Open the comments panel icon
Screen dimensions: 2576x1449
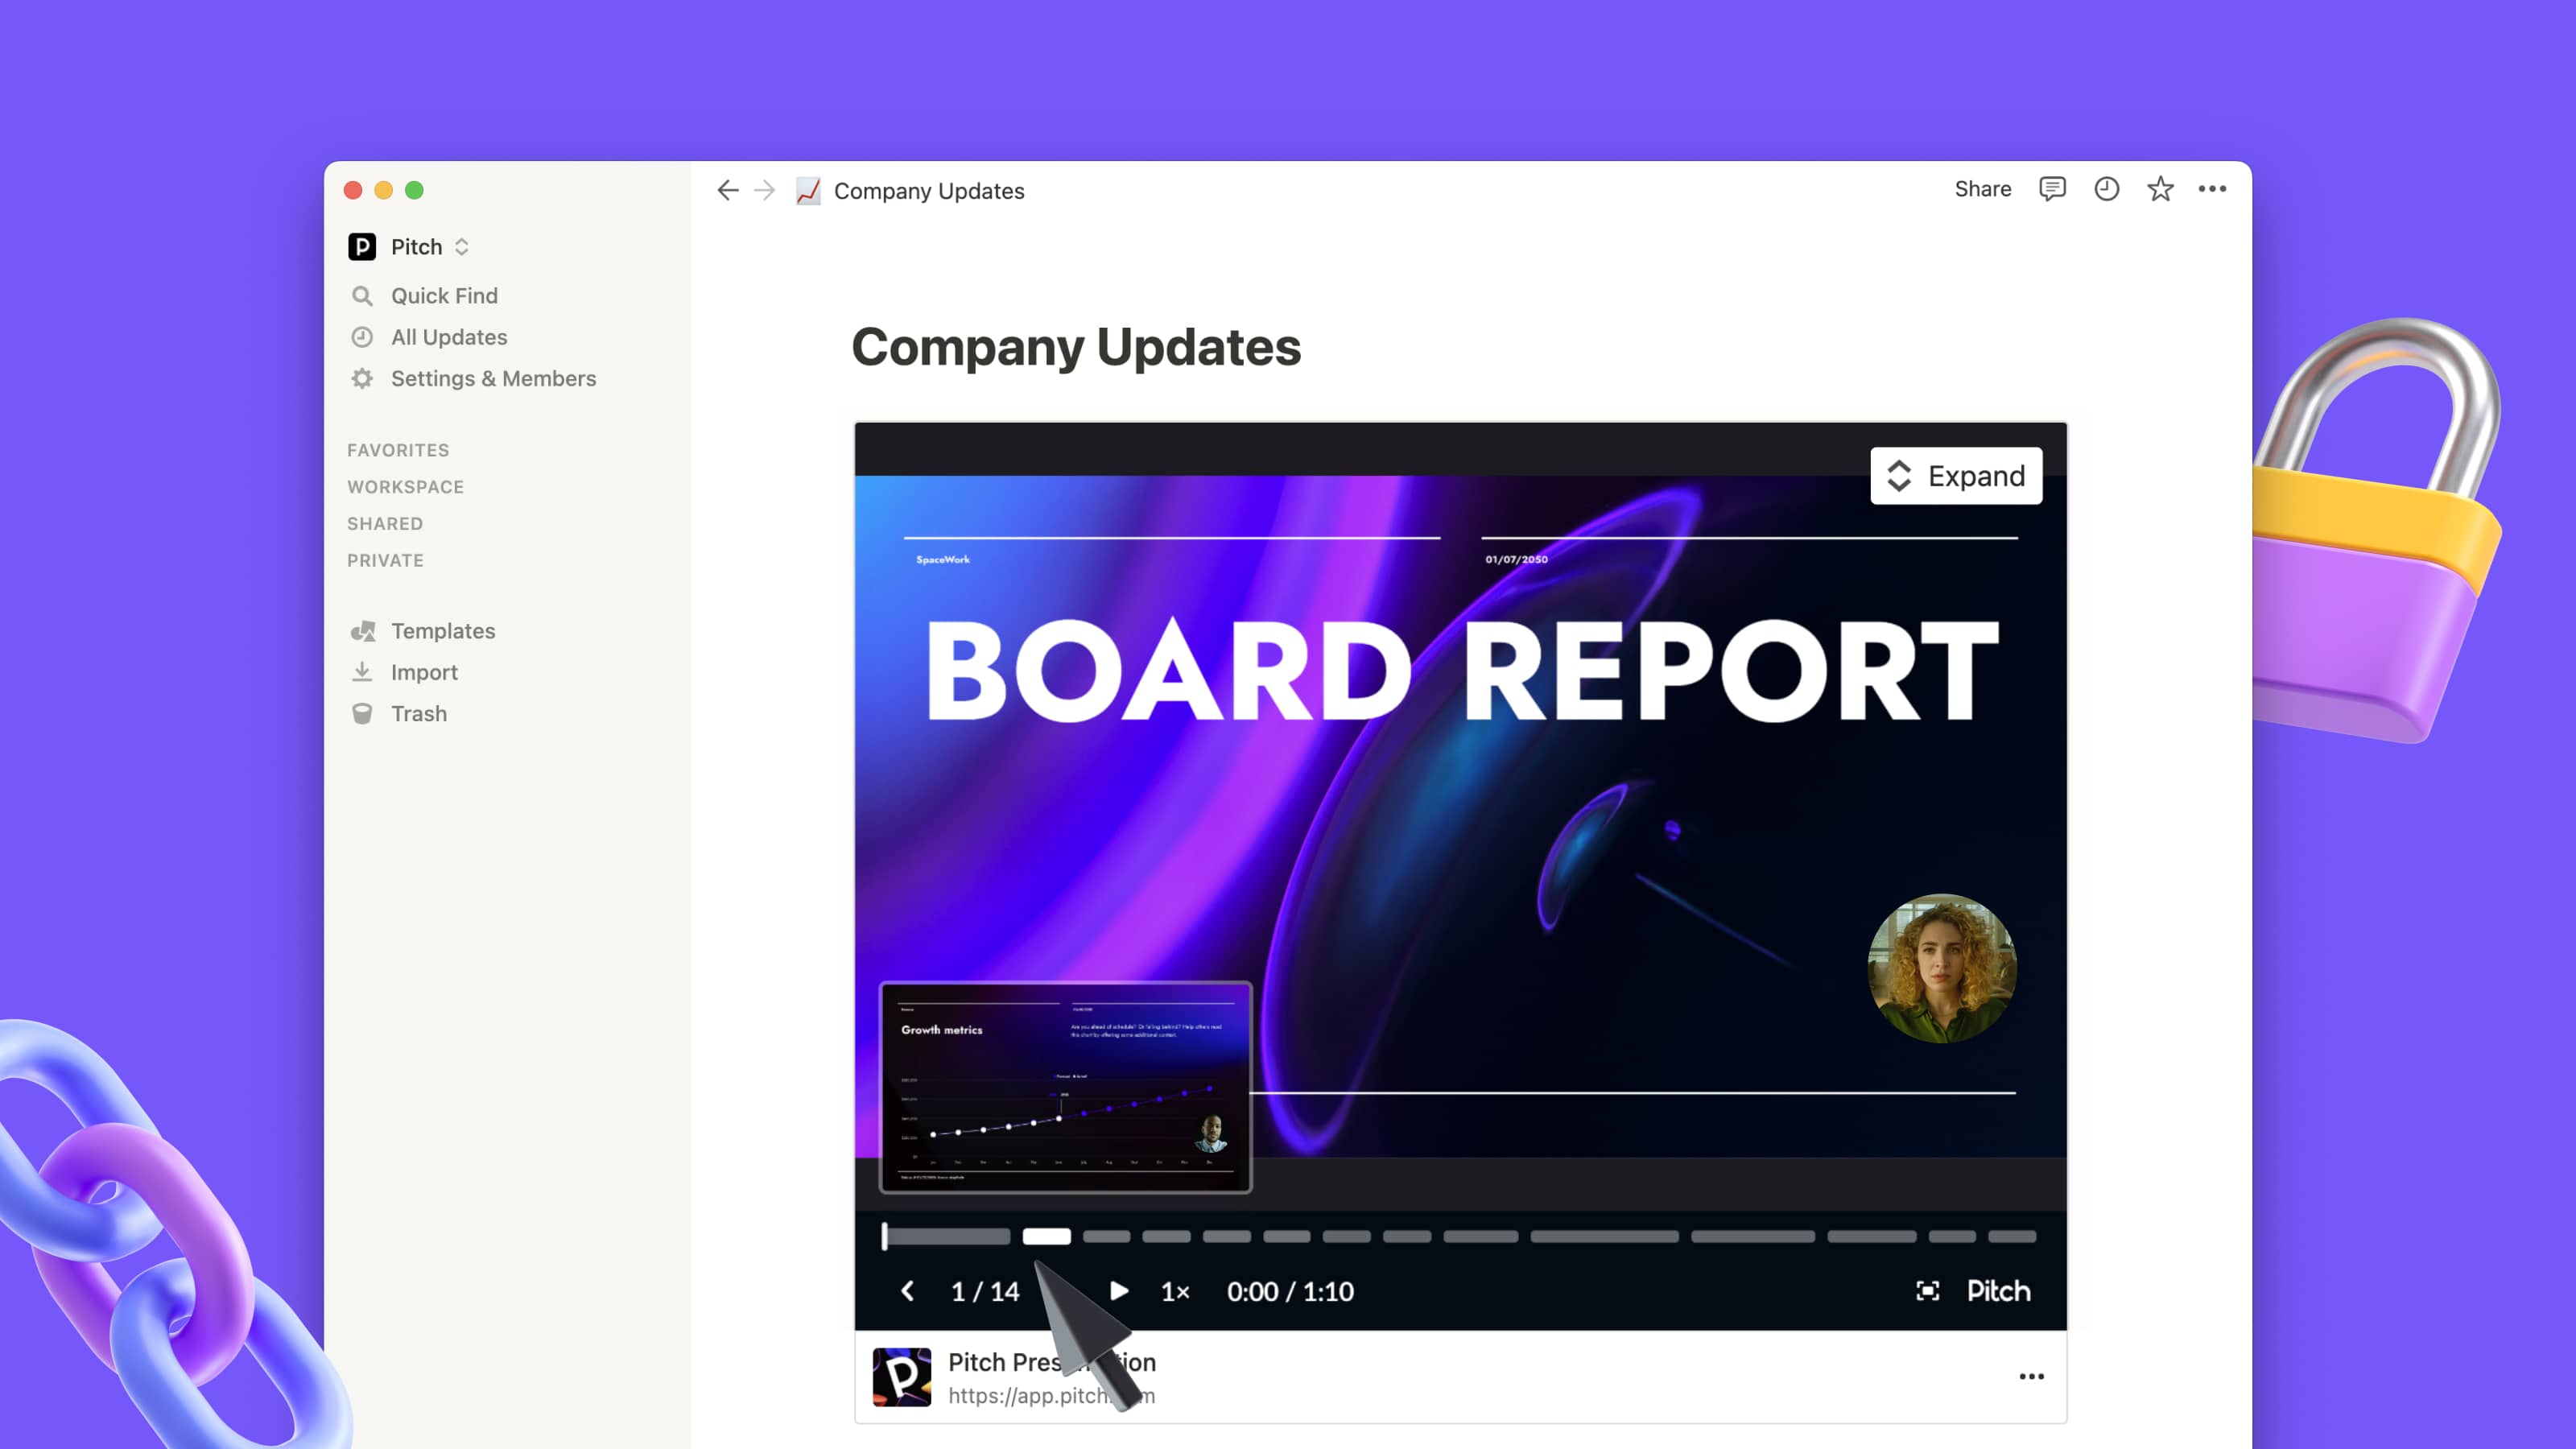pyautogui.click(x=2052, y=189)
